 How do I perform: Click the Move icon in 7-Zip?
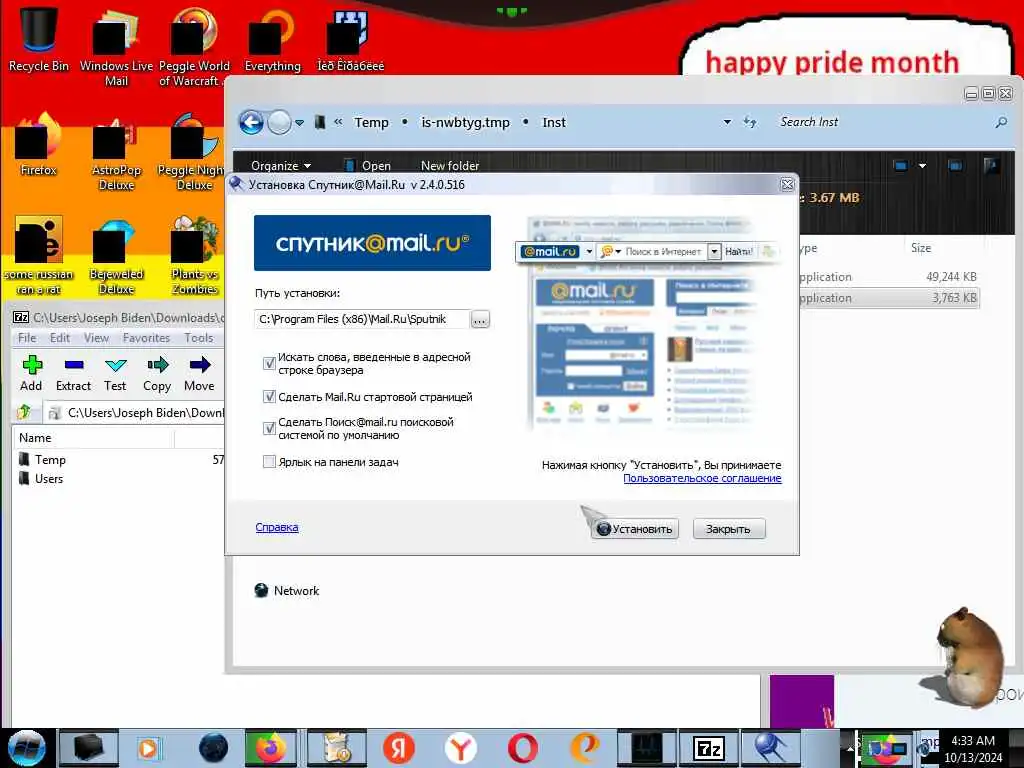tap(199, 373)
